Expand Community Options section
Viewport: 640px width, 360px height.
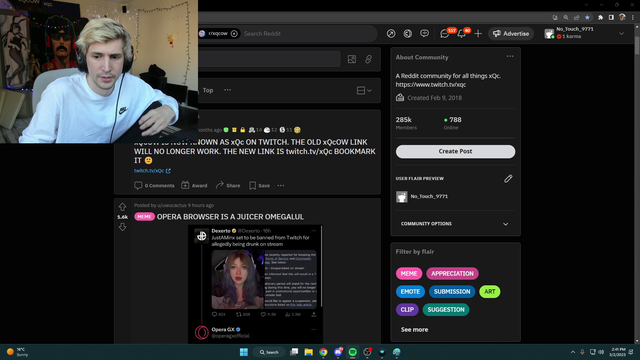(x=455, y=224)
